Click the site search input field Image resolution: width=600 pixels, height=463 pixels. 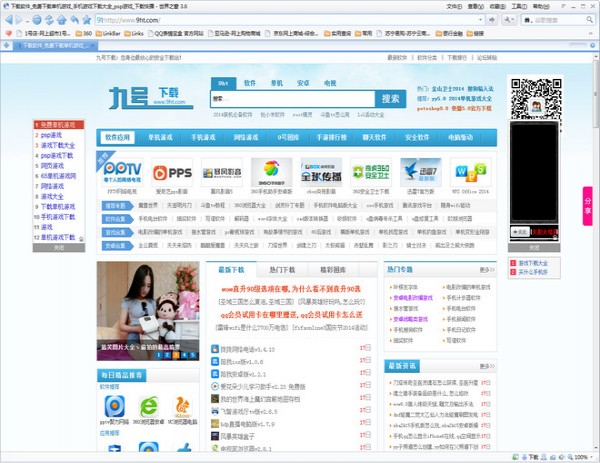(293, 99)
